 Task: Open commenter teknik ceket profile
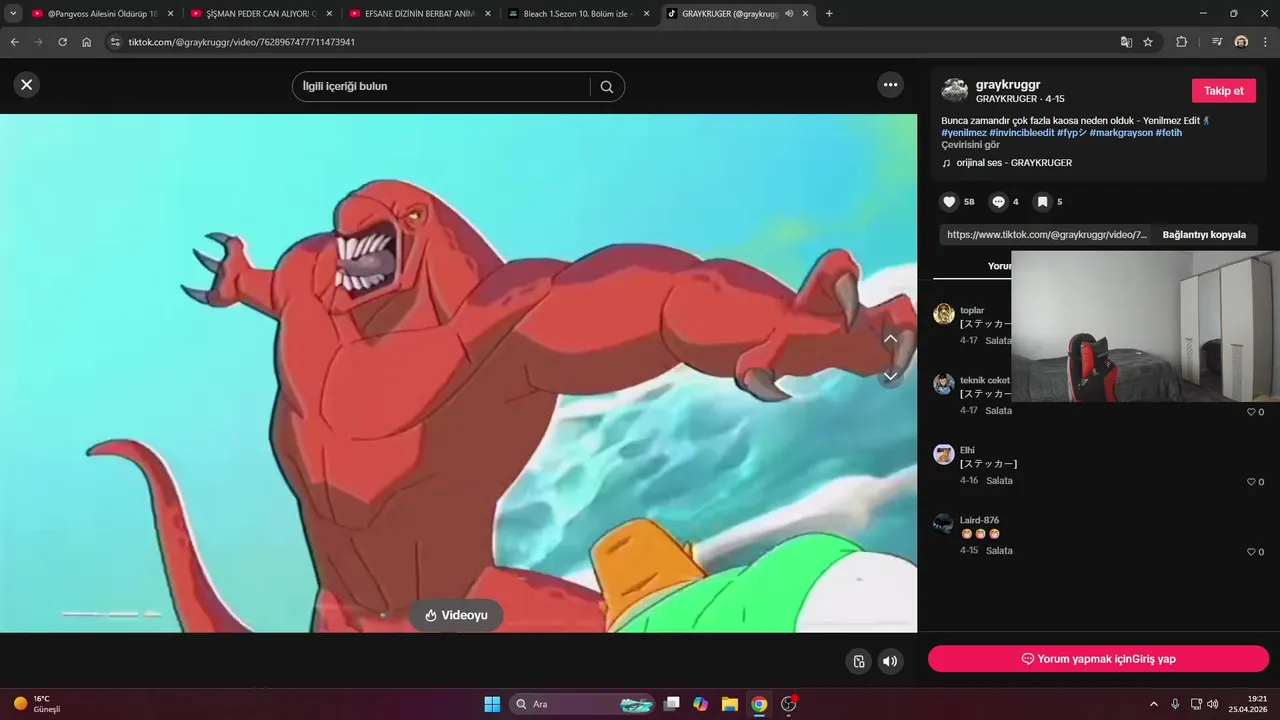[985, 380]
